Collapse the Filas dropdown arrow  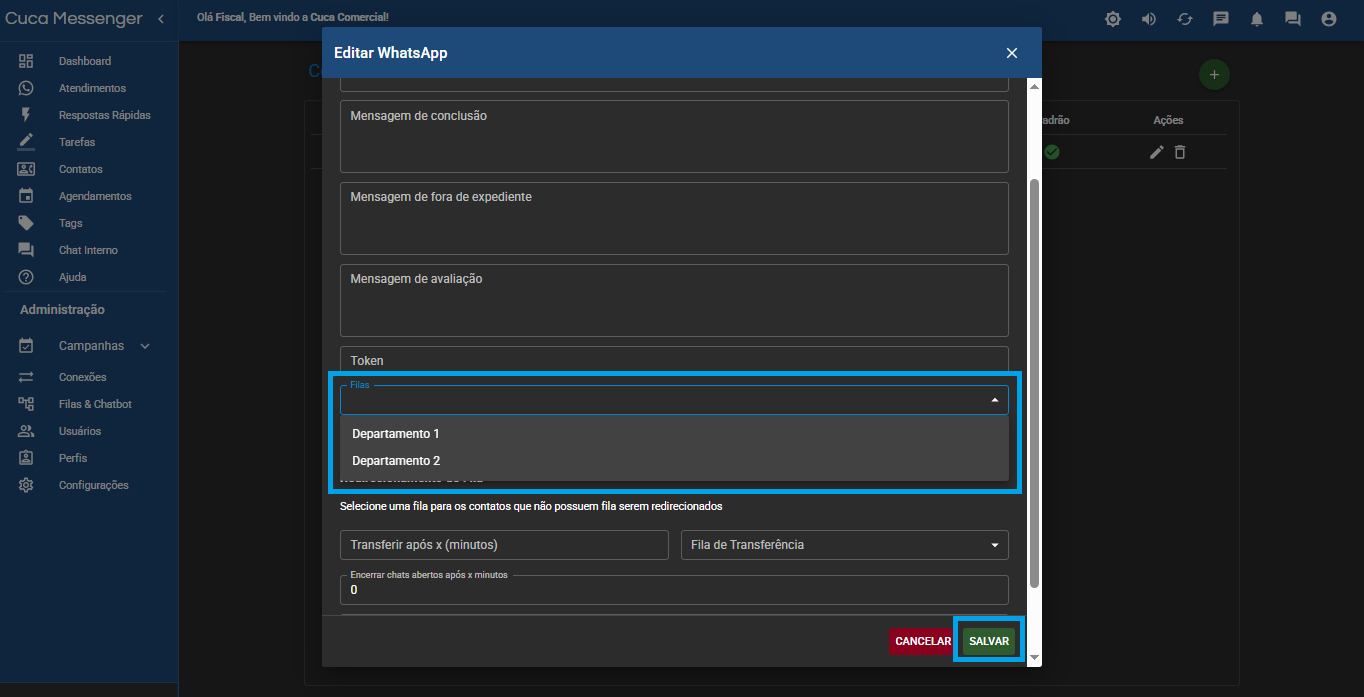(995, 400)
